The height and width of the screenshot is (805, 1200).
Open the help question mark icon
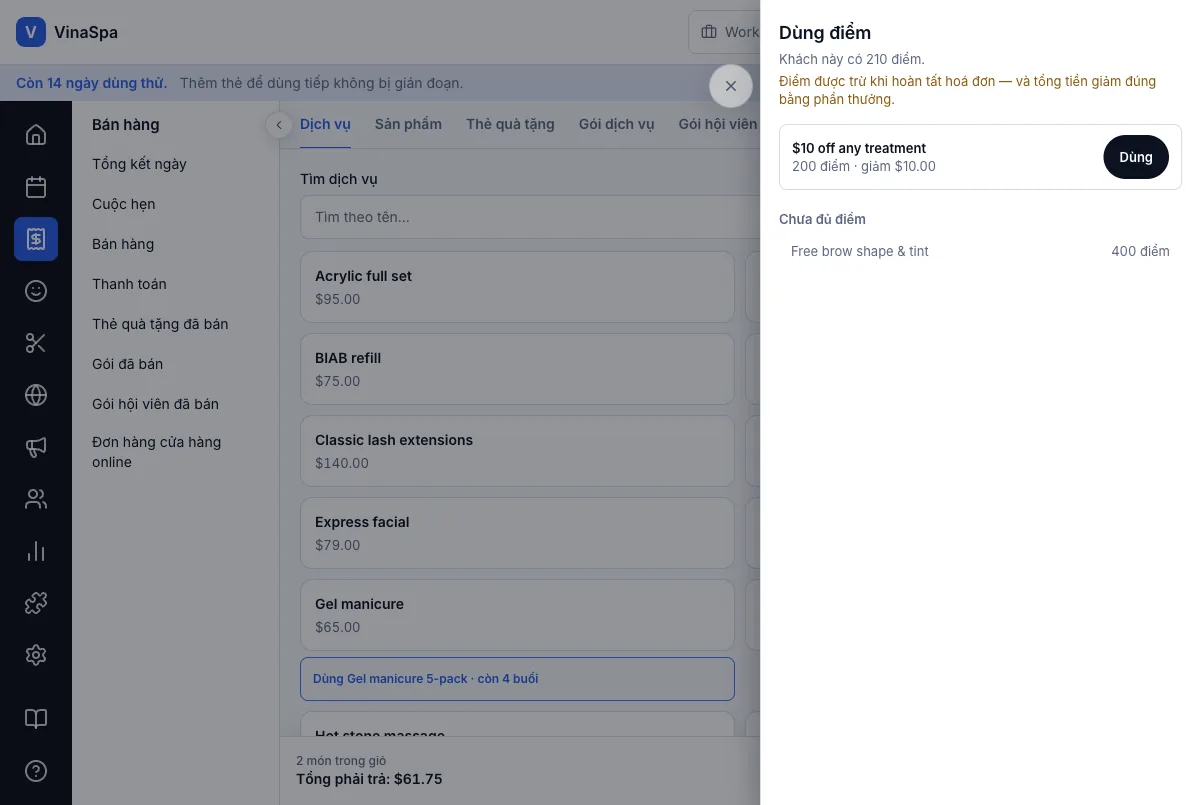(36, 771)
